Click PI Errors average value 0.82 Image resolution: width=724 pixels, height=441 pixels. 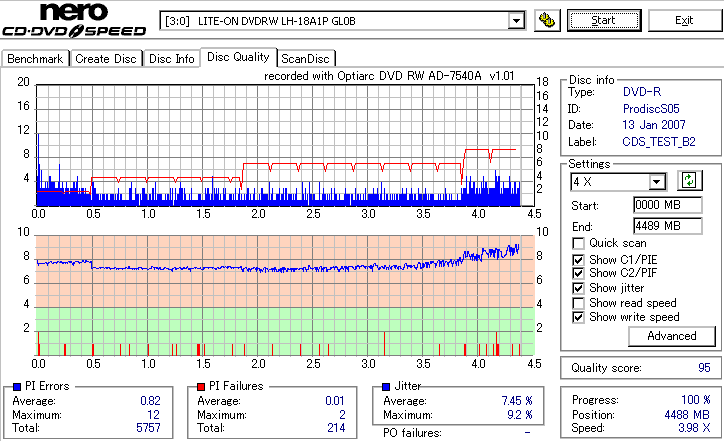[x=151, y=401]
